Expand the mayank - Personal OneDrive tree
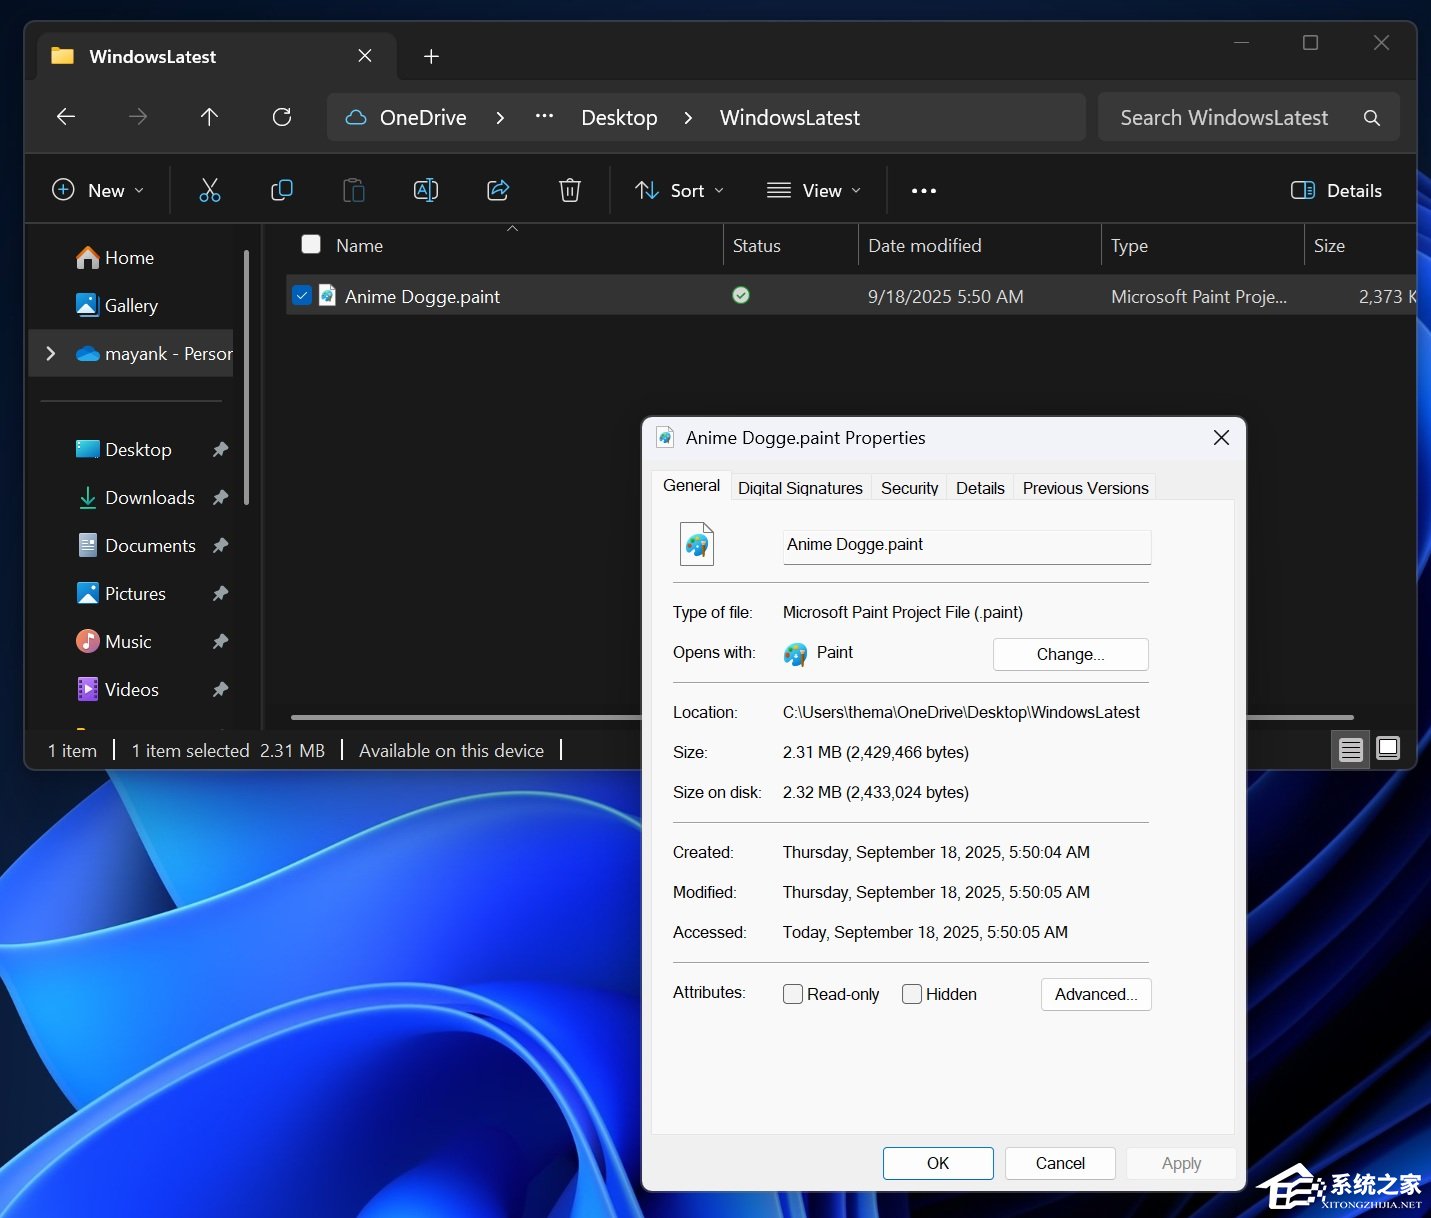This screenshot has width=1431, height=1218. coord(50,353)
